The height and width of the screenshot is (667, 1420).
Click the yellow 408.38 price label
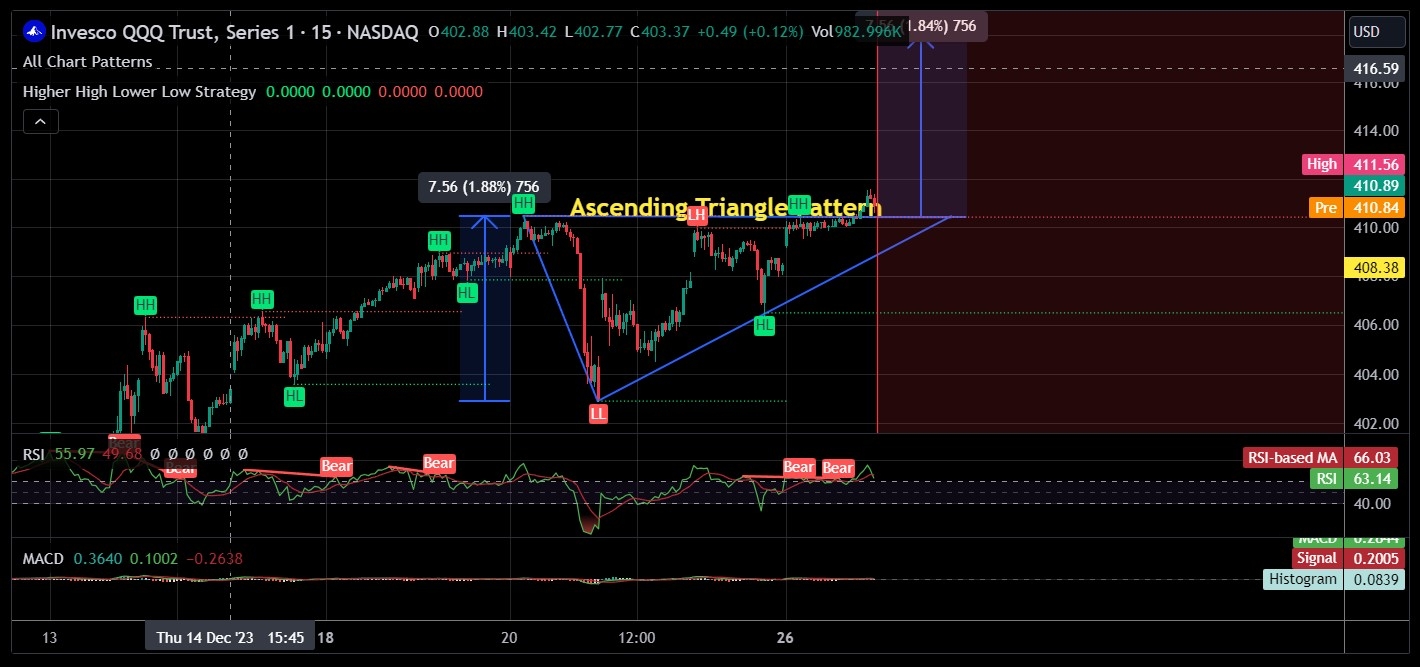click(x=1375, y=268)
